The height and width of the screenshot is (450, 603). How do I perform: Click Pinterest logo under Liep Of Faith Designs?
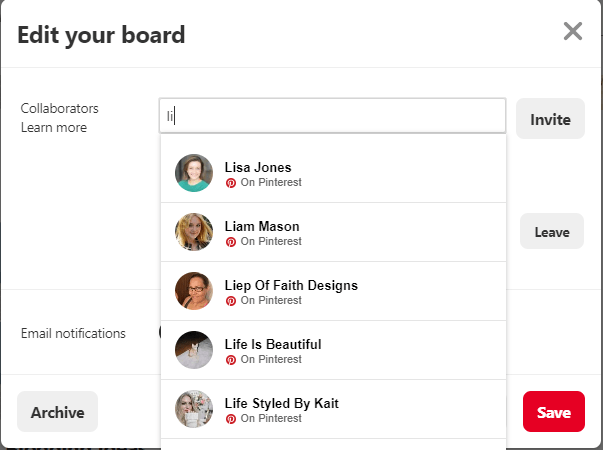(231, 301)
